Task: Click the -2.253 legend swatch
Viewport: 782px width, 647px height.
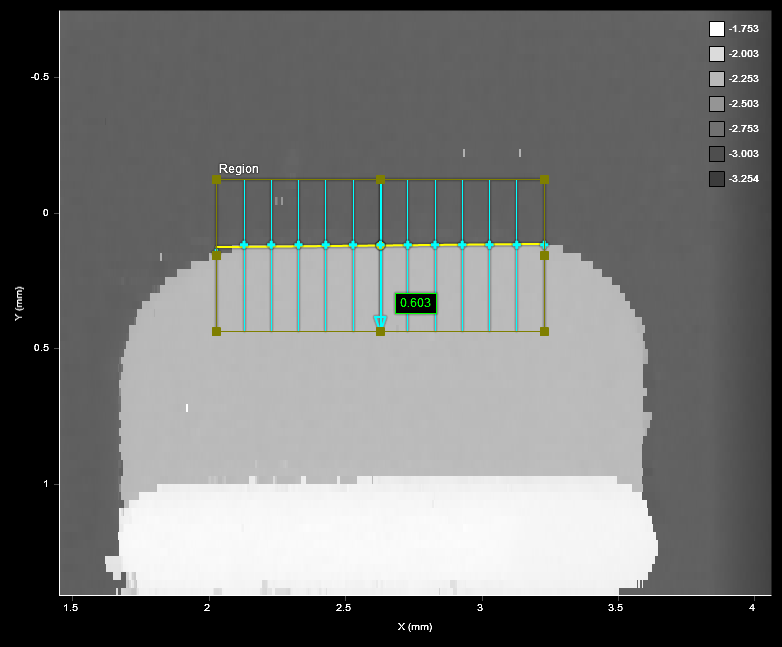Action: tap(717, 79)
